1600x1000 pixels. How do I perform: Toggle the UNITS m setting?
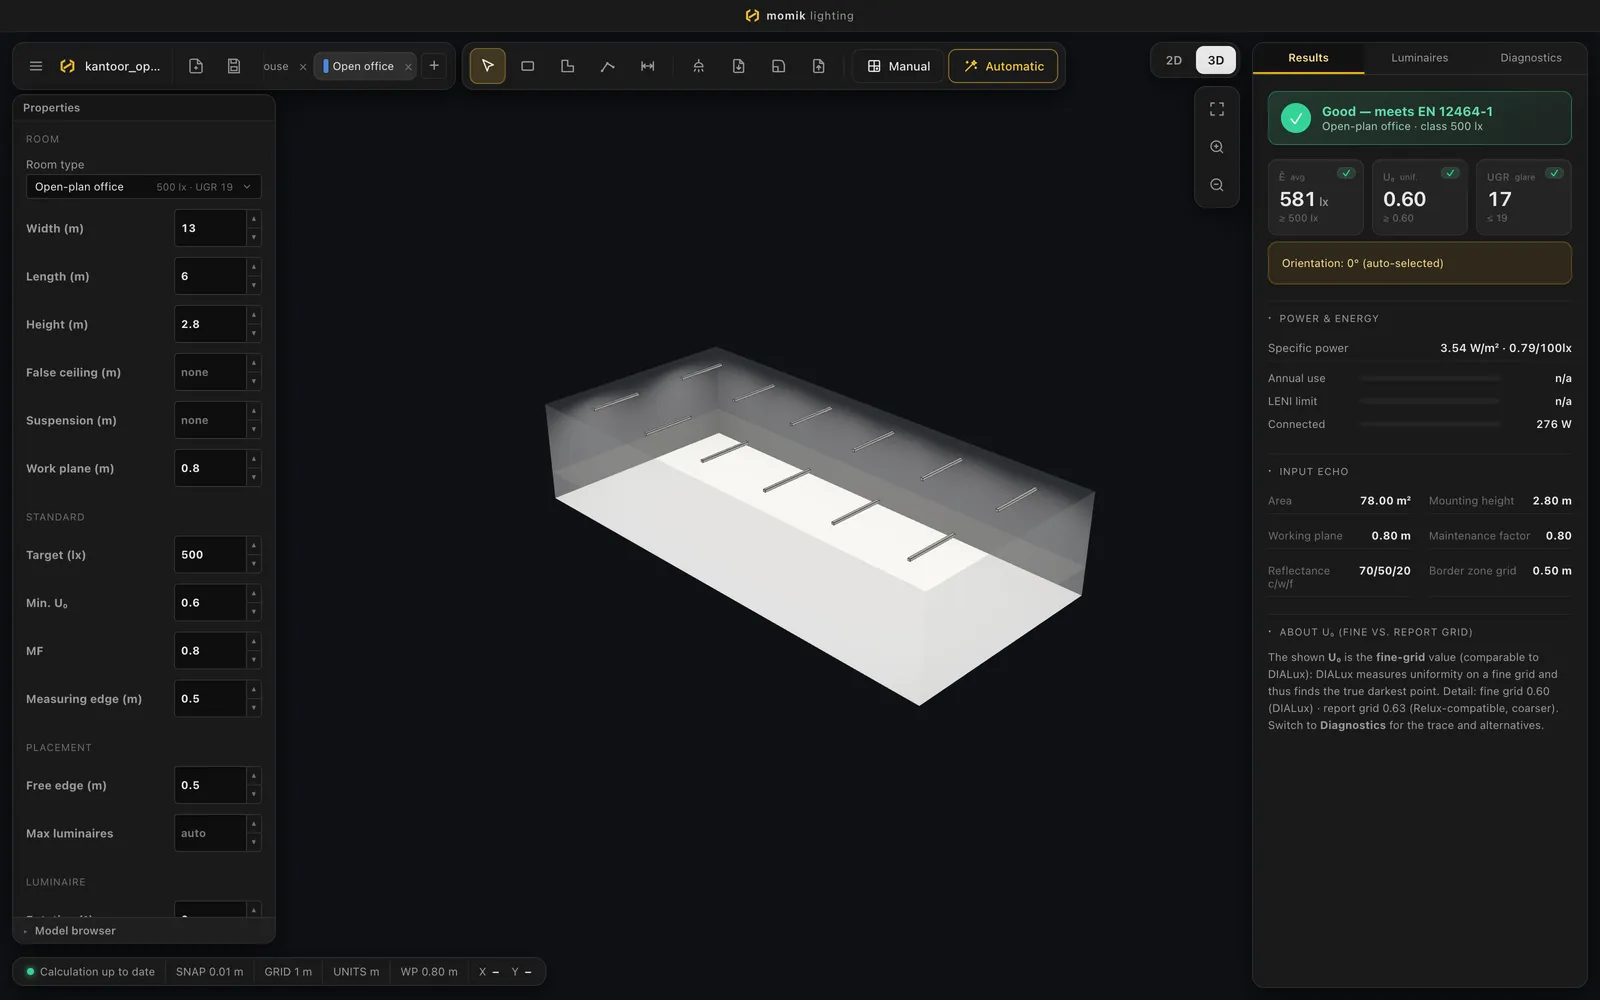pos(356,972)
